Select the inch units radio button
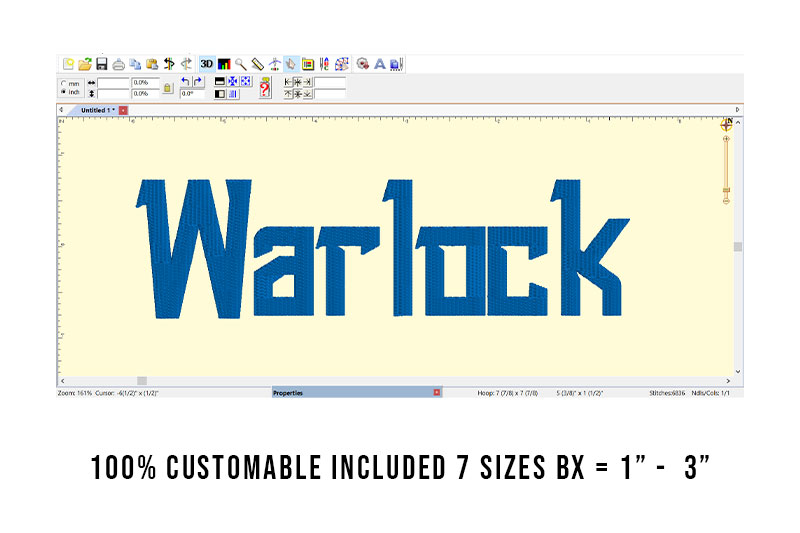800x533 pixels. pos(64,92)
